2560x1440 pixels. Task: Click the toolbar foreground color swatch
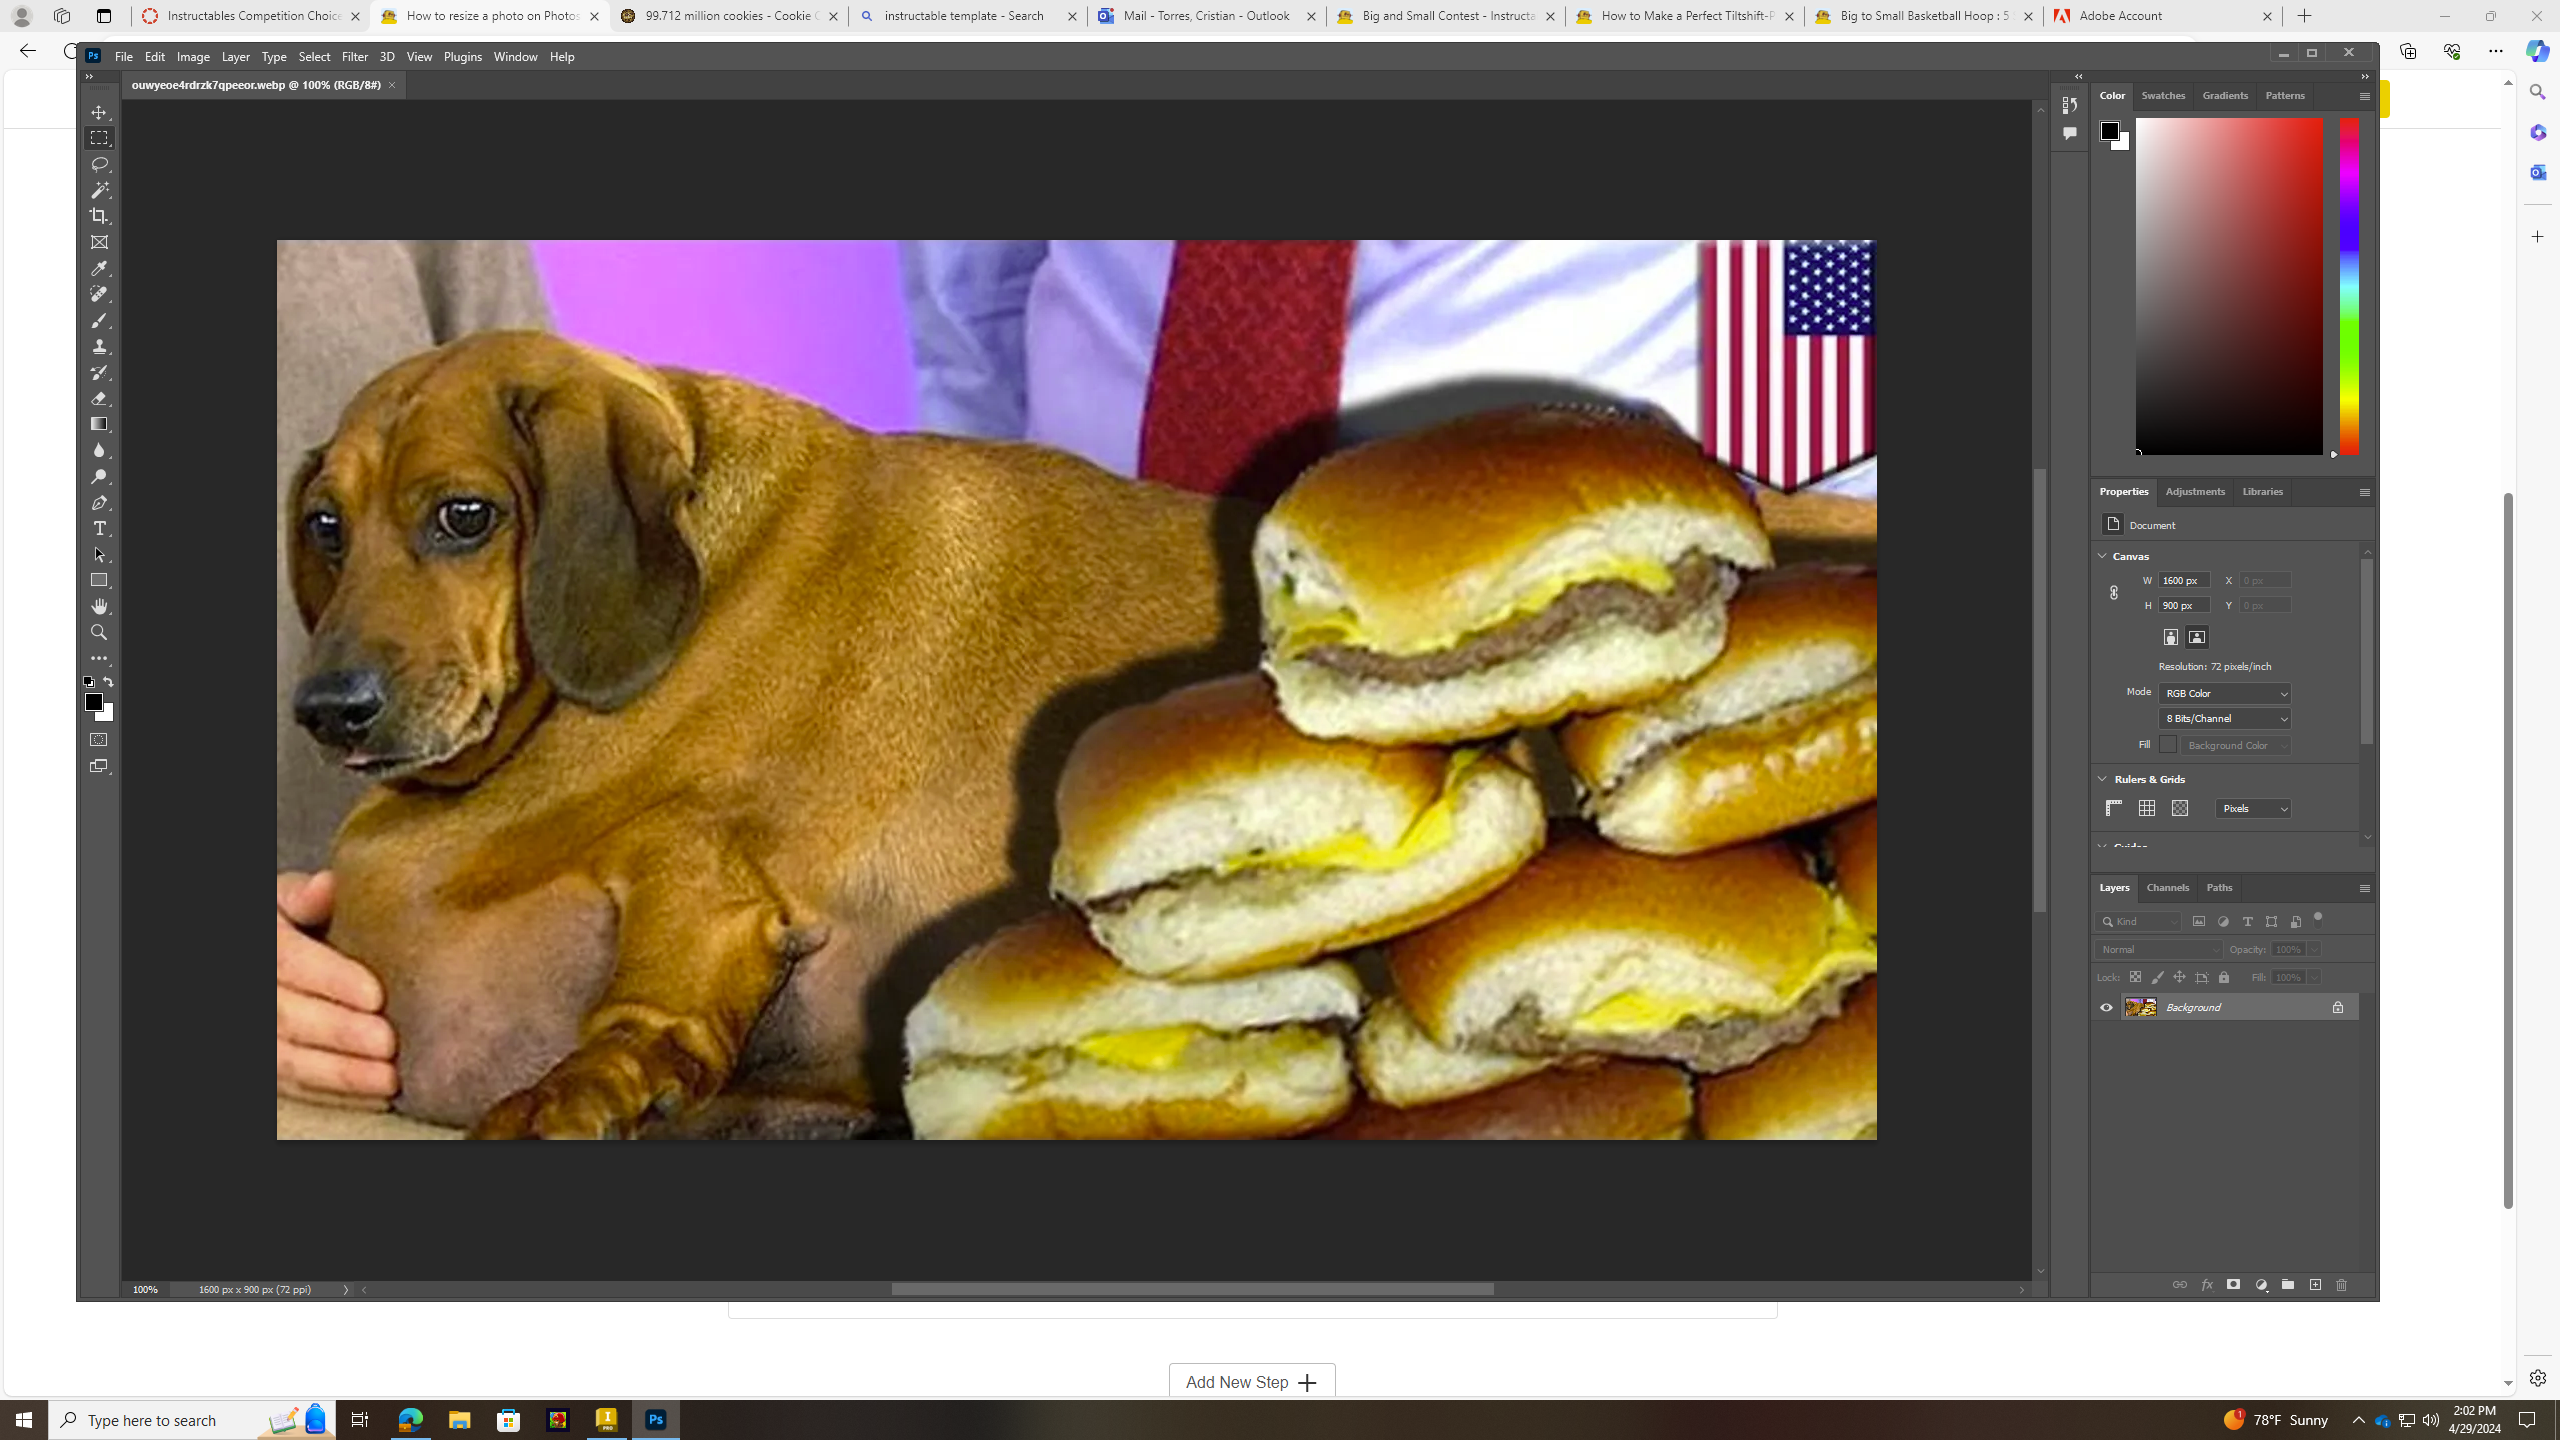point(93,702)
